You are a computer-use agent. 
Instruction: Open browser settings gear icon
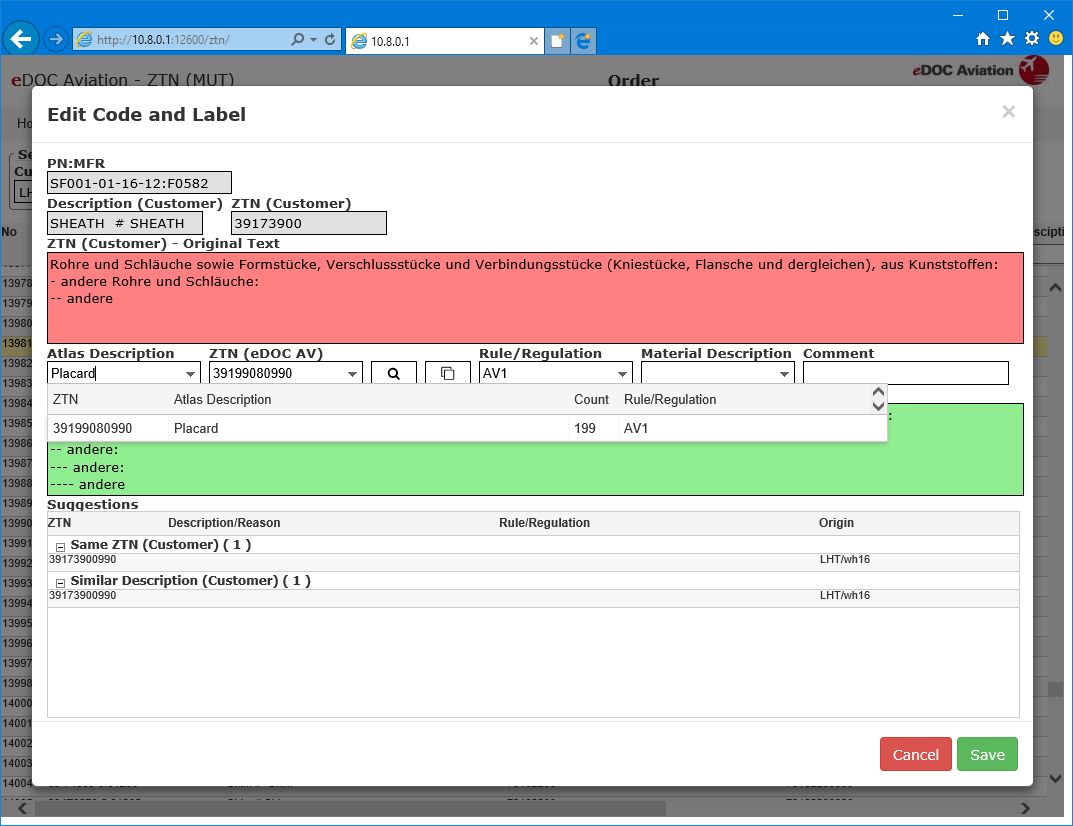point(1031,39)
